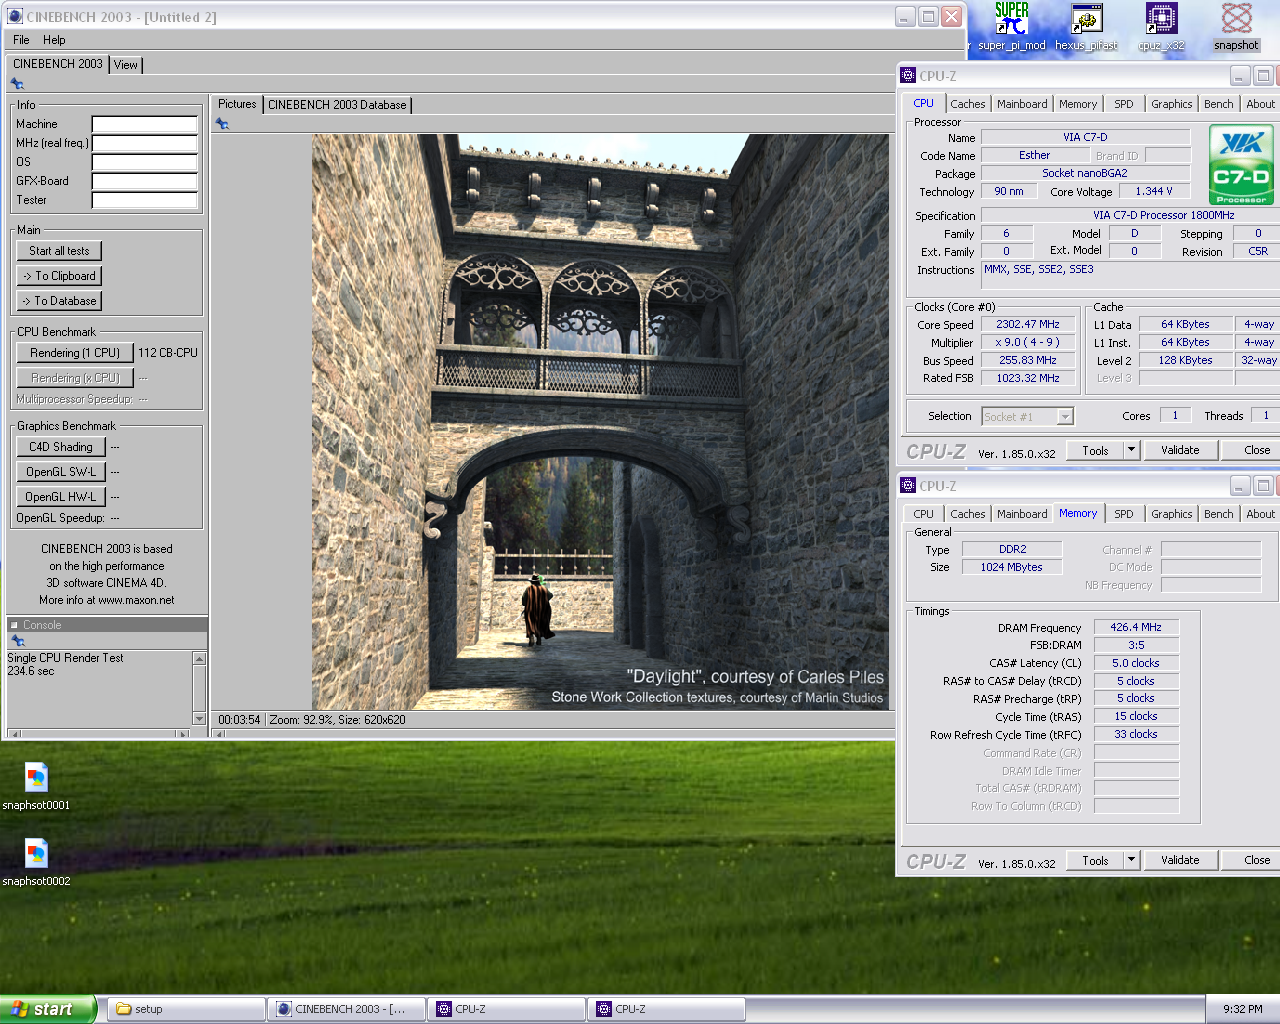
Task: Click the Tester input field
Action: coord(145,200)
